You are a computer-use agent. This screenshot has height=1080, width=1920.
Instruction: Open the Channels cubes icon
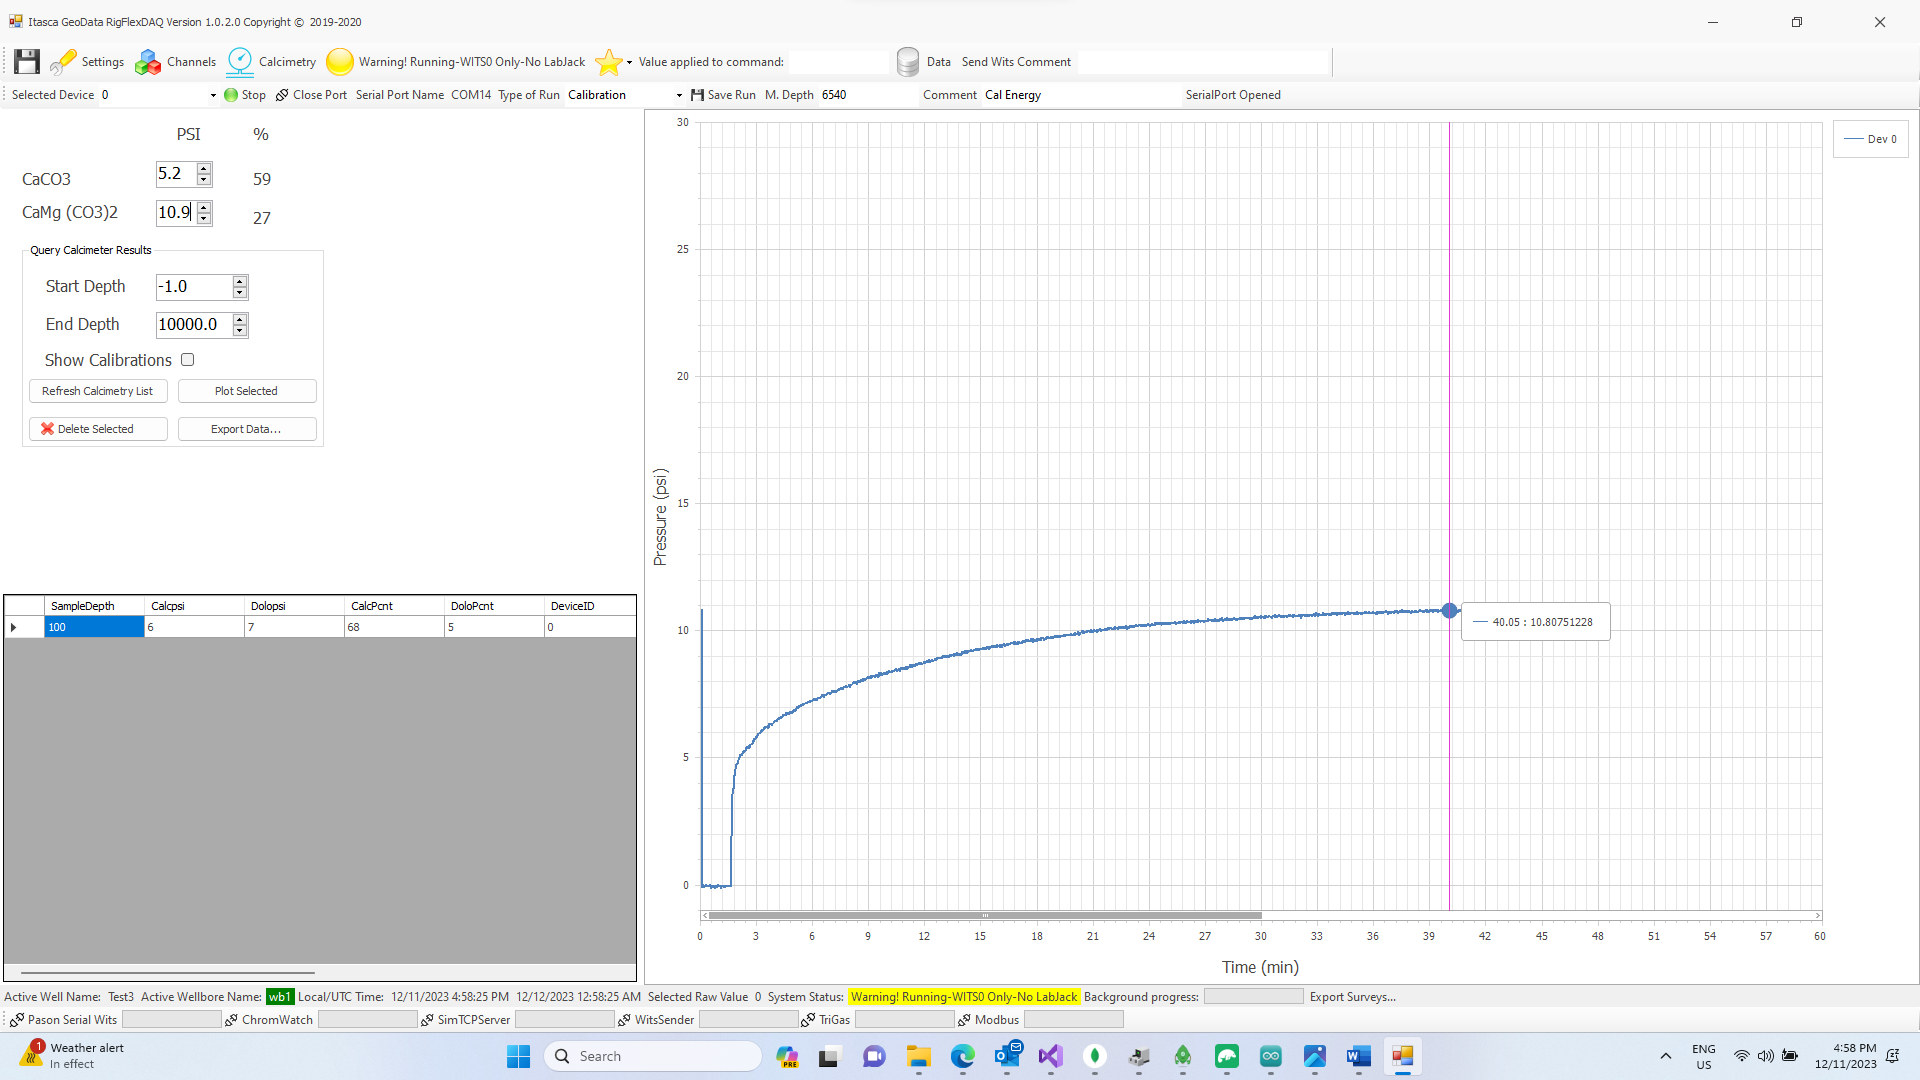(x=148, y=62)
